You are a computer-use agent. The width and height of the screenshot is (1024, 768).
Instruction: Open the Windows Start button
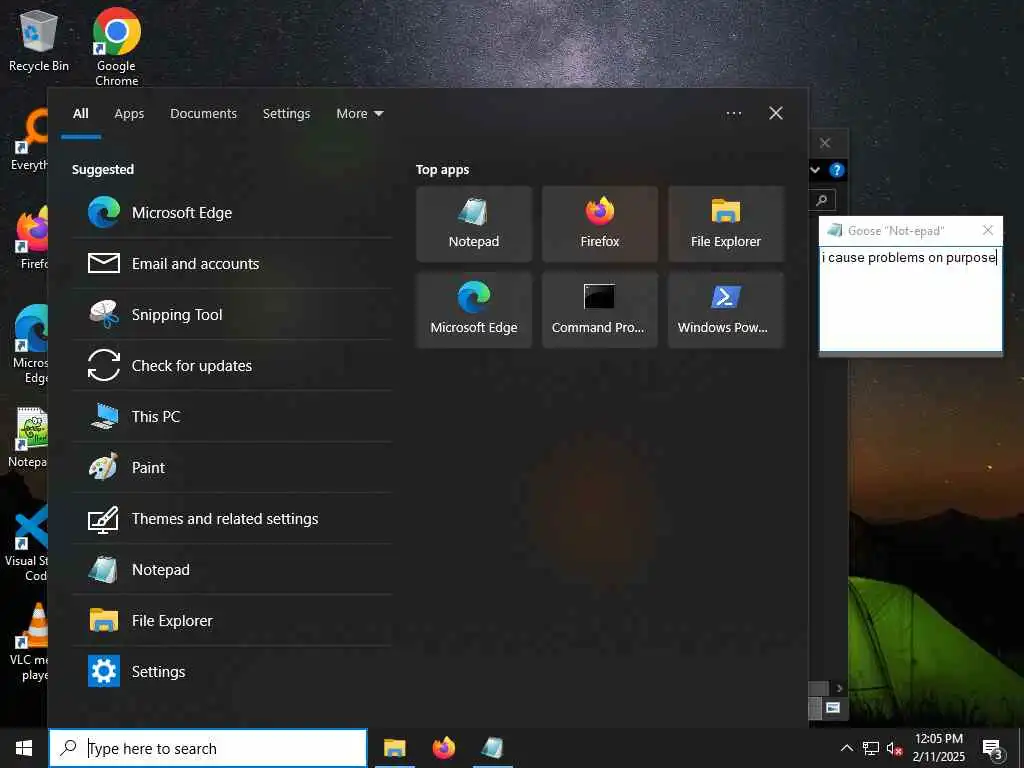[24, 748]
